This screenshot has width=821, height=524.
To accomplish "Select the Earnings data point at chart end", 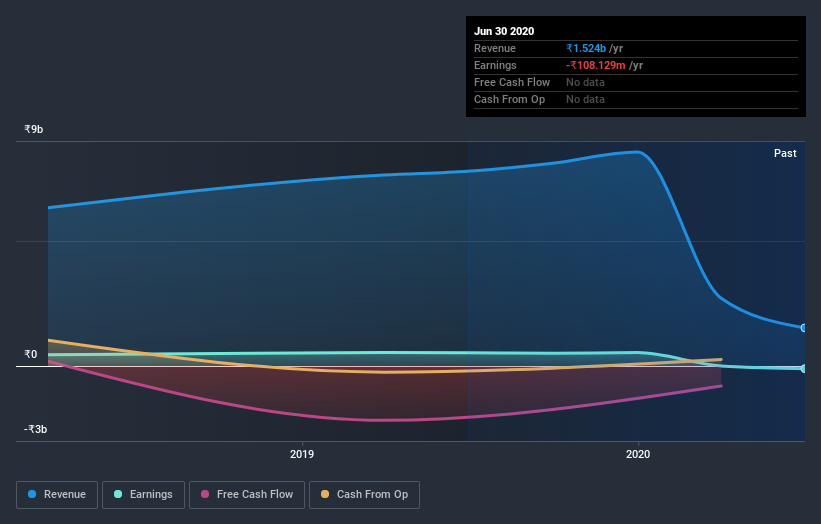I will 803,369.
